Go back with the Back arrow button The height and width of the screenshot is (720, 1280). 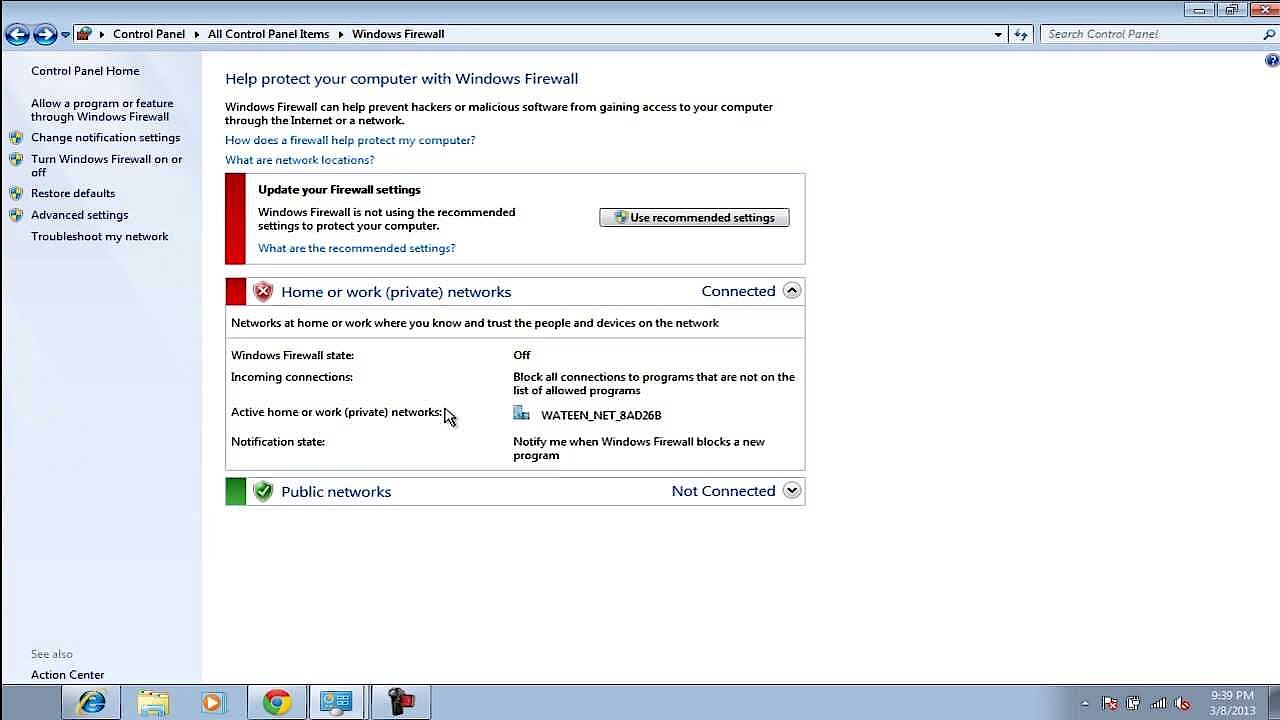[x=17, y=34]
